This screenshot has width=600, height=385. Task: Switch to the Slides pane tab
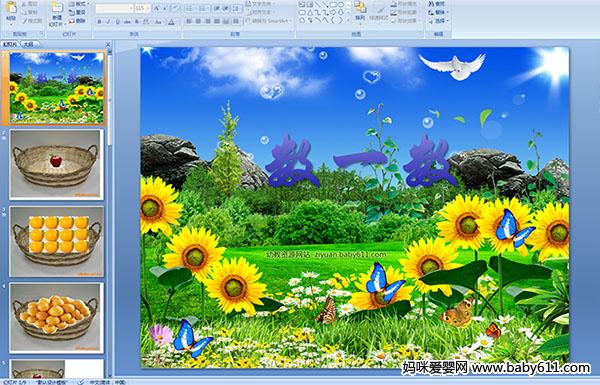tap(9, 44)
